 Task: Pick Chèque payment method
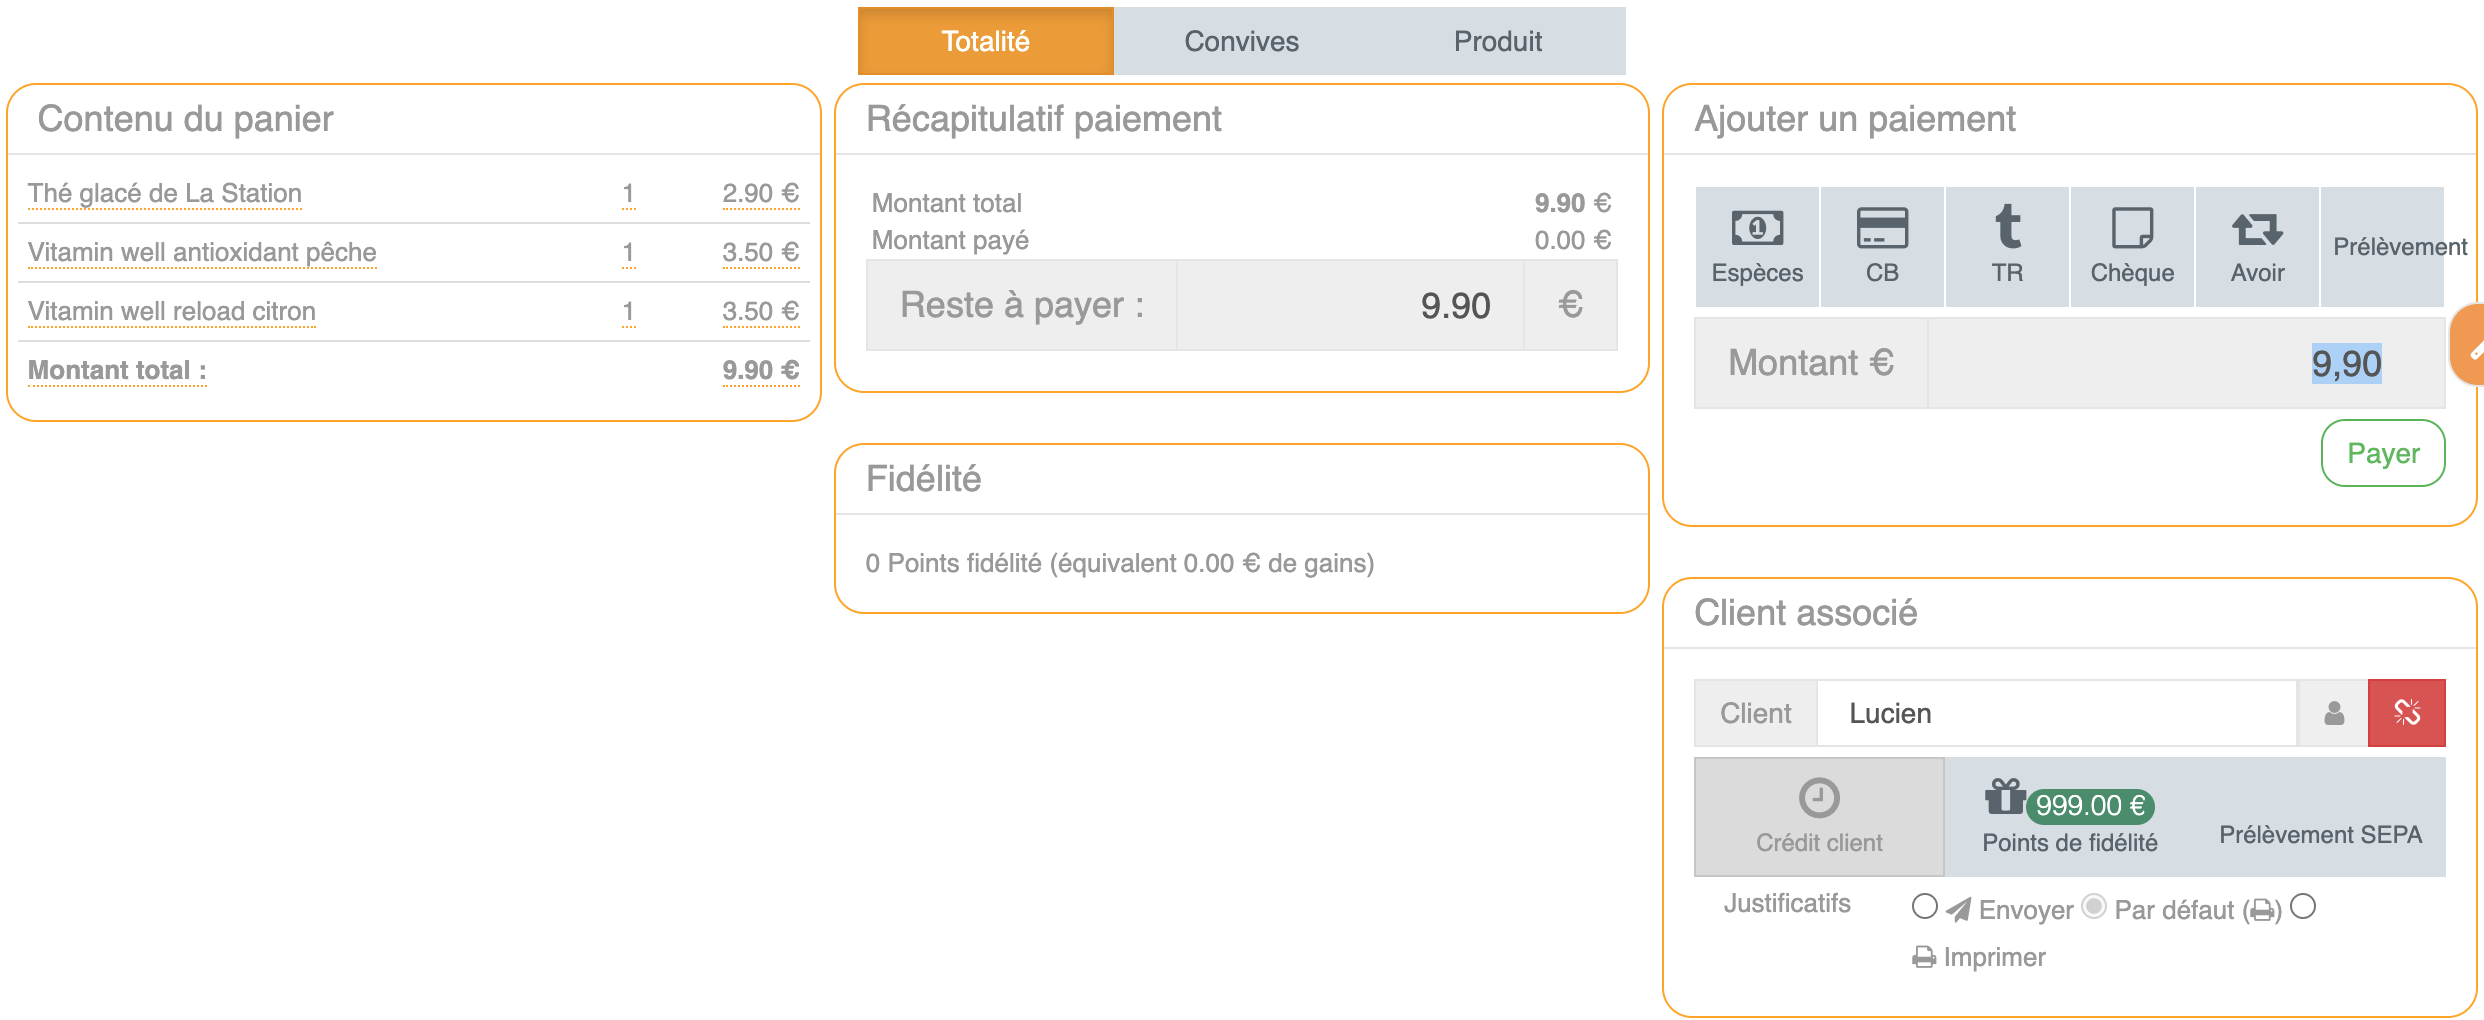[x=2132, y=246]
